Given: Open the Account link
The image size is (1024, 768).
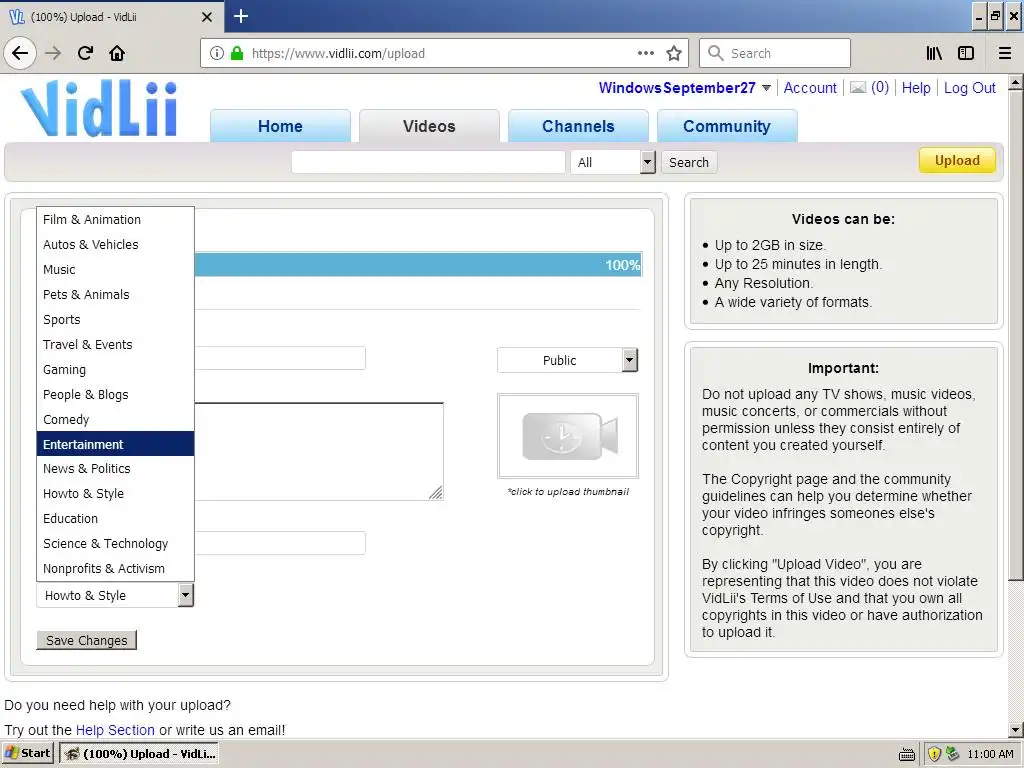Looking at the screenshot, I should point(810,88).
